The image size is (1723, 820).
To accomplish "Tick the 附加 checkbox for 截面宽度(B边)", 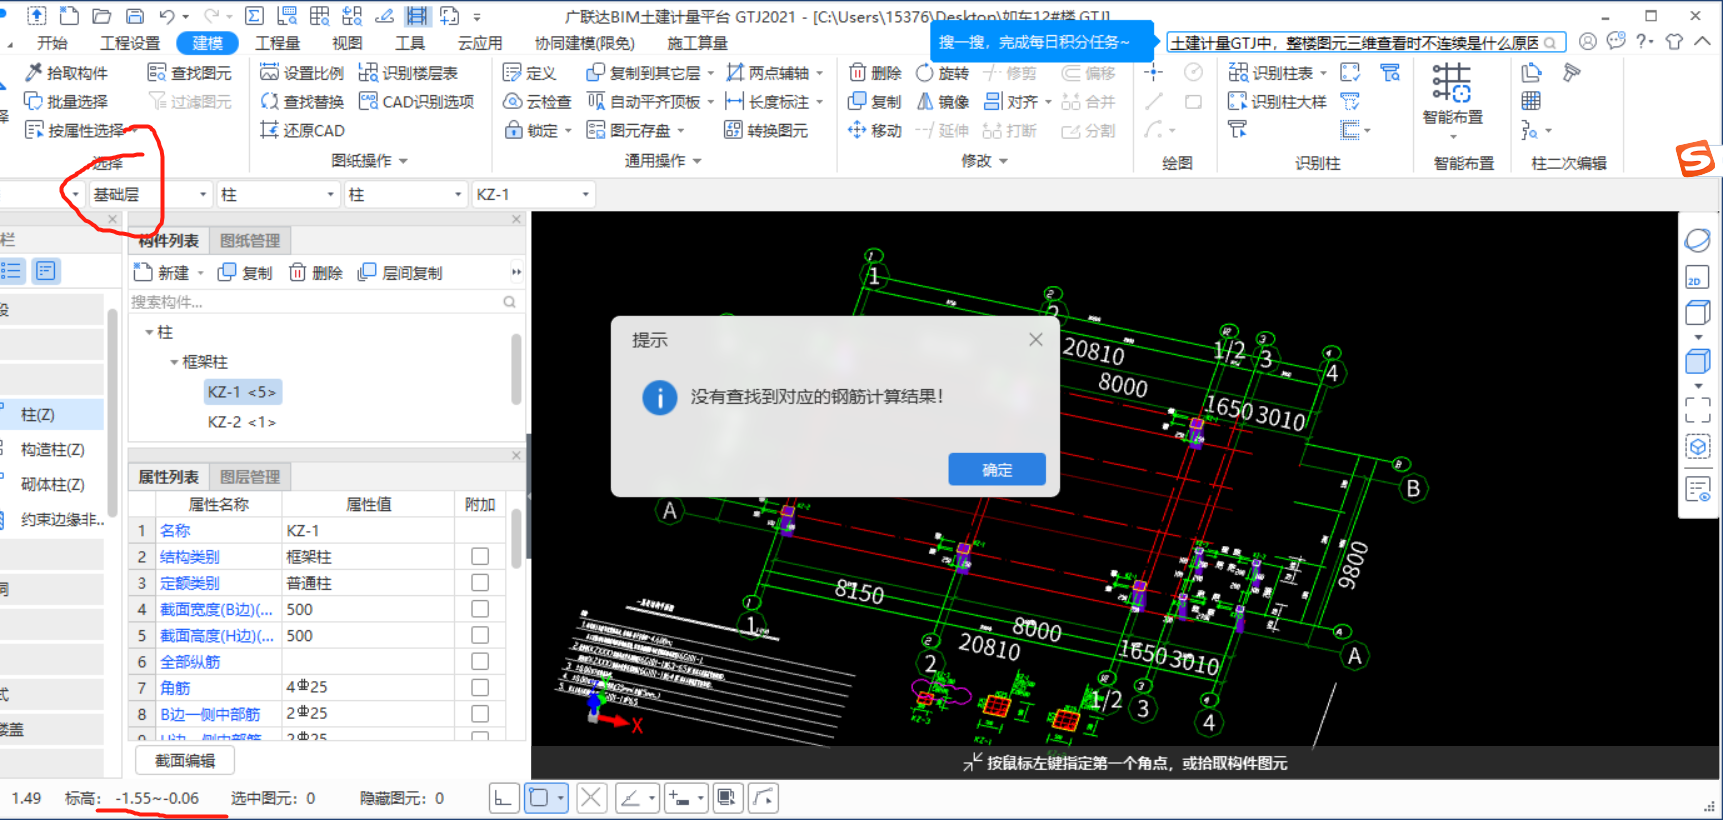I will coord(480,608).
